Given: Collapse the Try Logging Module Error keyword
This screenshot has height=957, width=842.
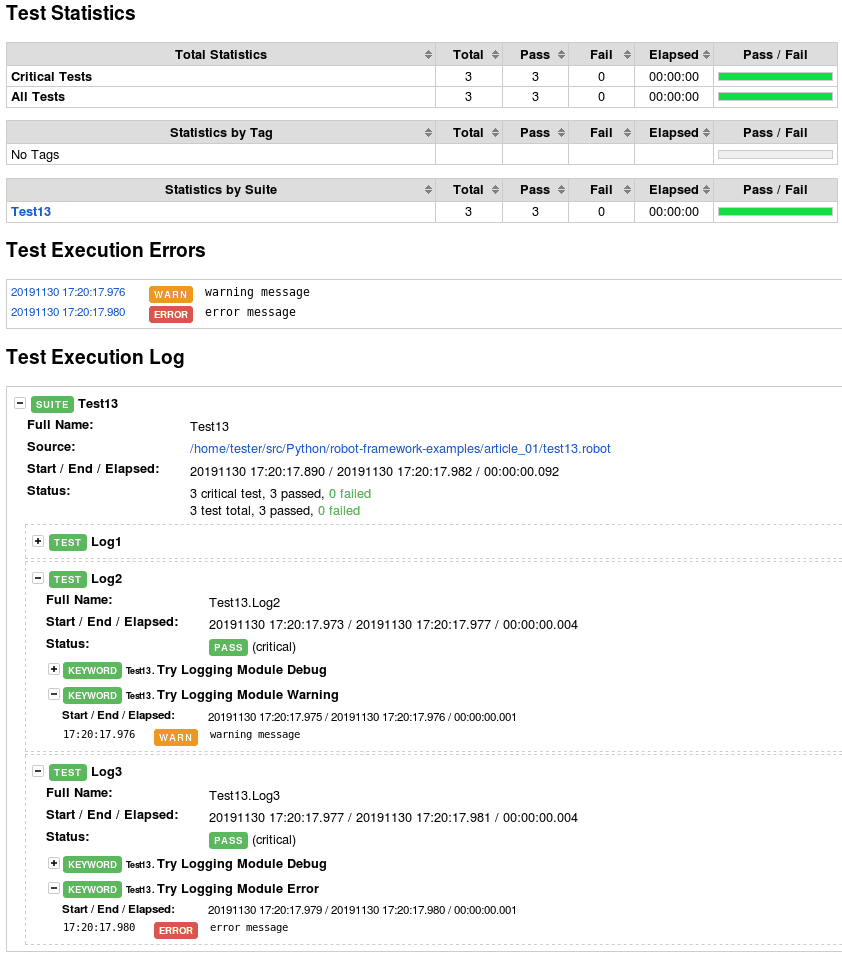Looking at the screenshot, I should (x=54, y=888).
